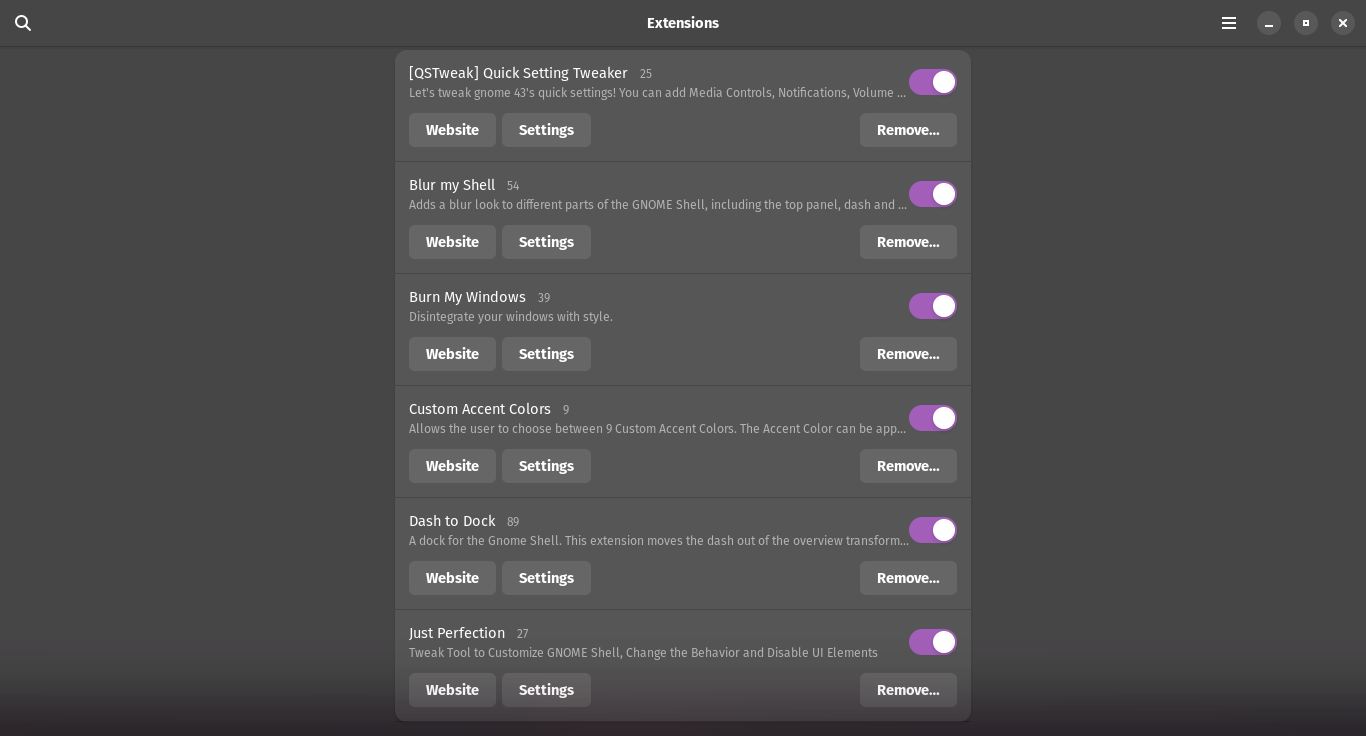Remove the Just Perfection extension
The height and width of the screenshot is (736, 1366).
point(908,690)
